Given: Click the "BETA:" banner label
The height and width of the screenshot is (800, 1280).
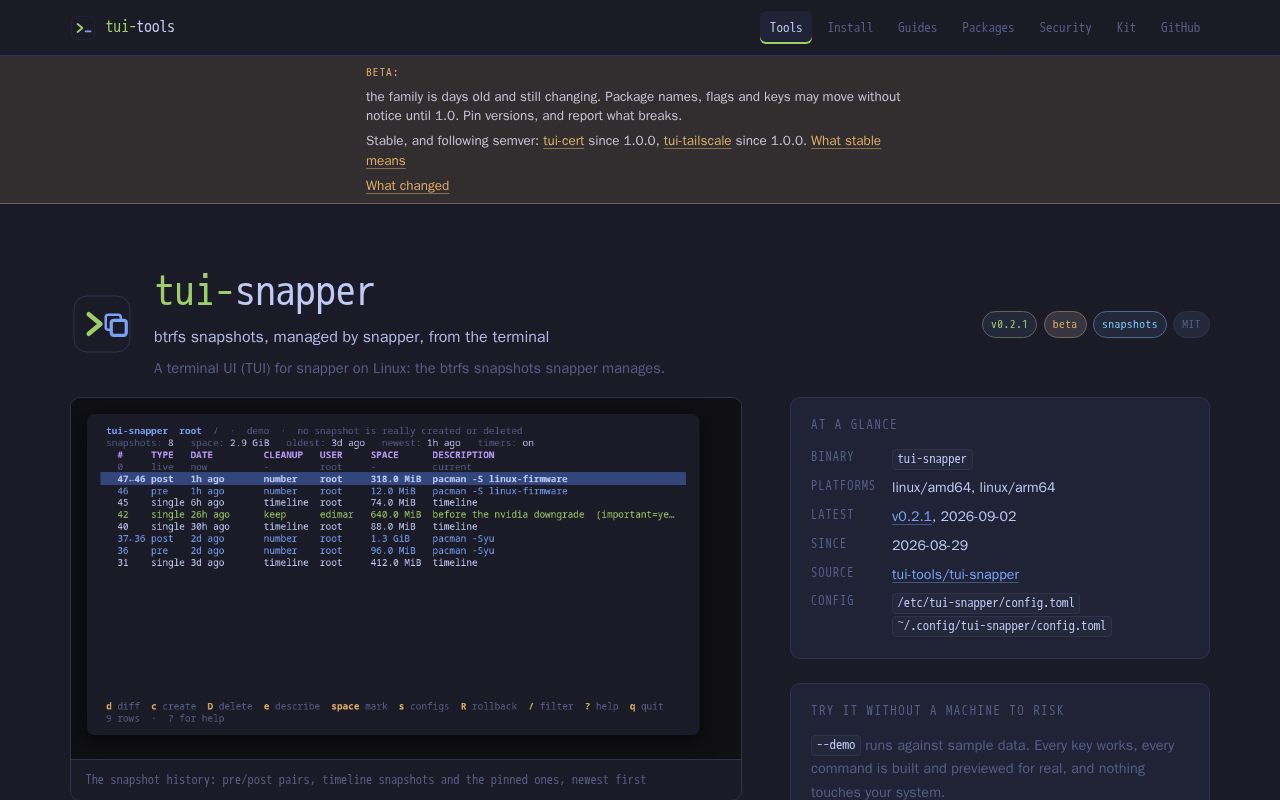Looking at the screenshot, I should 382,72.
